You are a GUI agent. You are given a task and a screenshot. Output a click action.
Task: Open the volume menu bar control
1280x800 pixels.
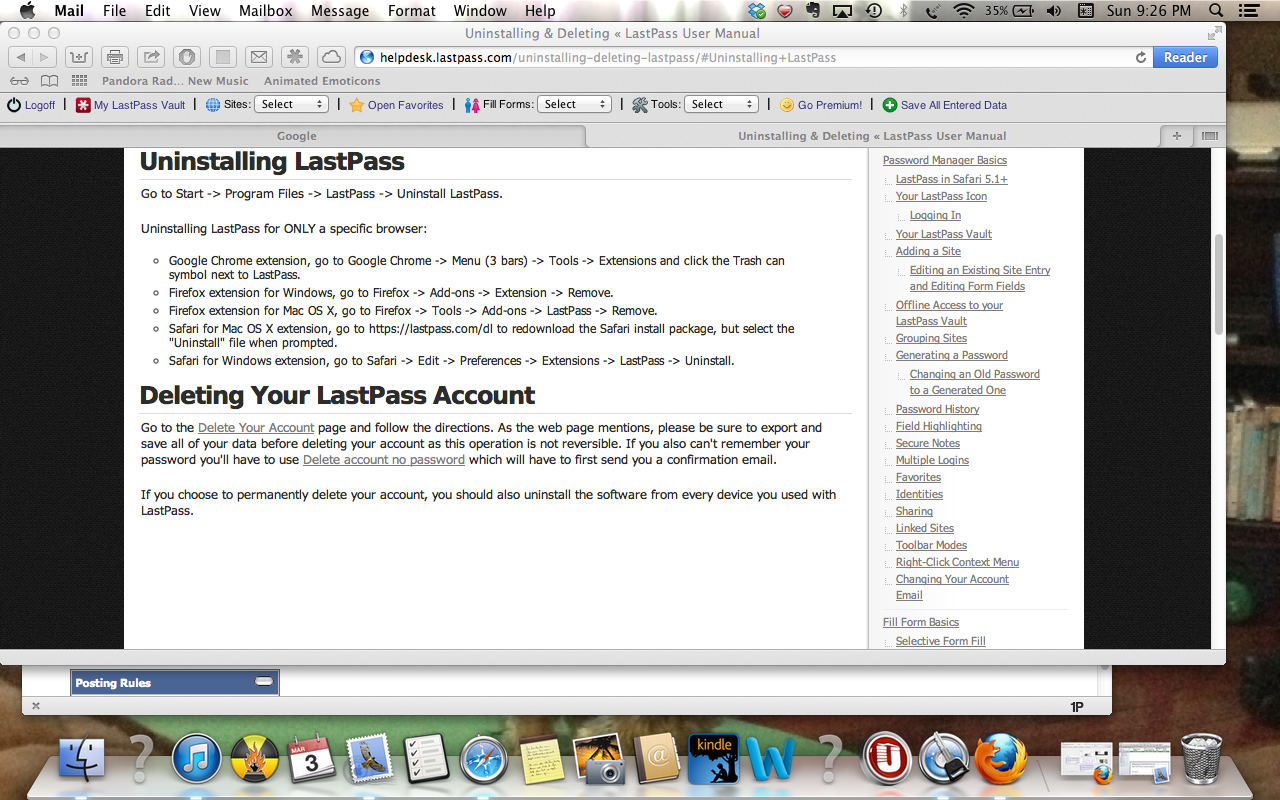1053,11
